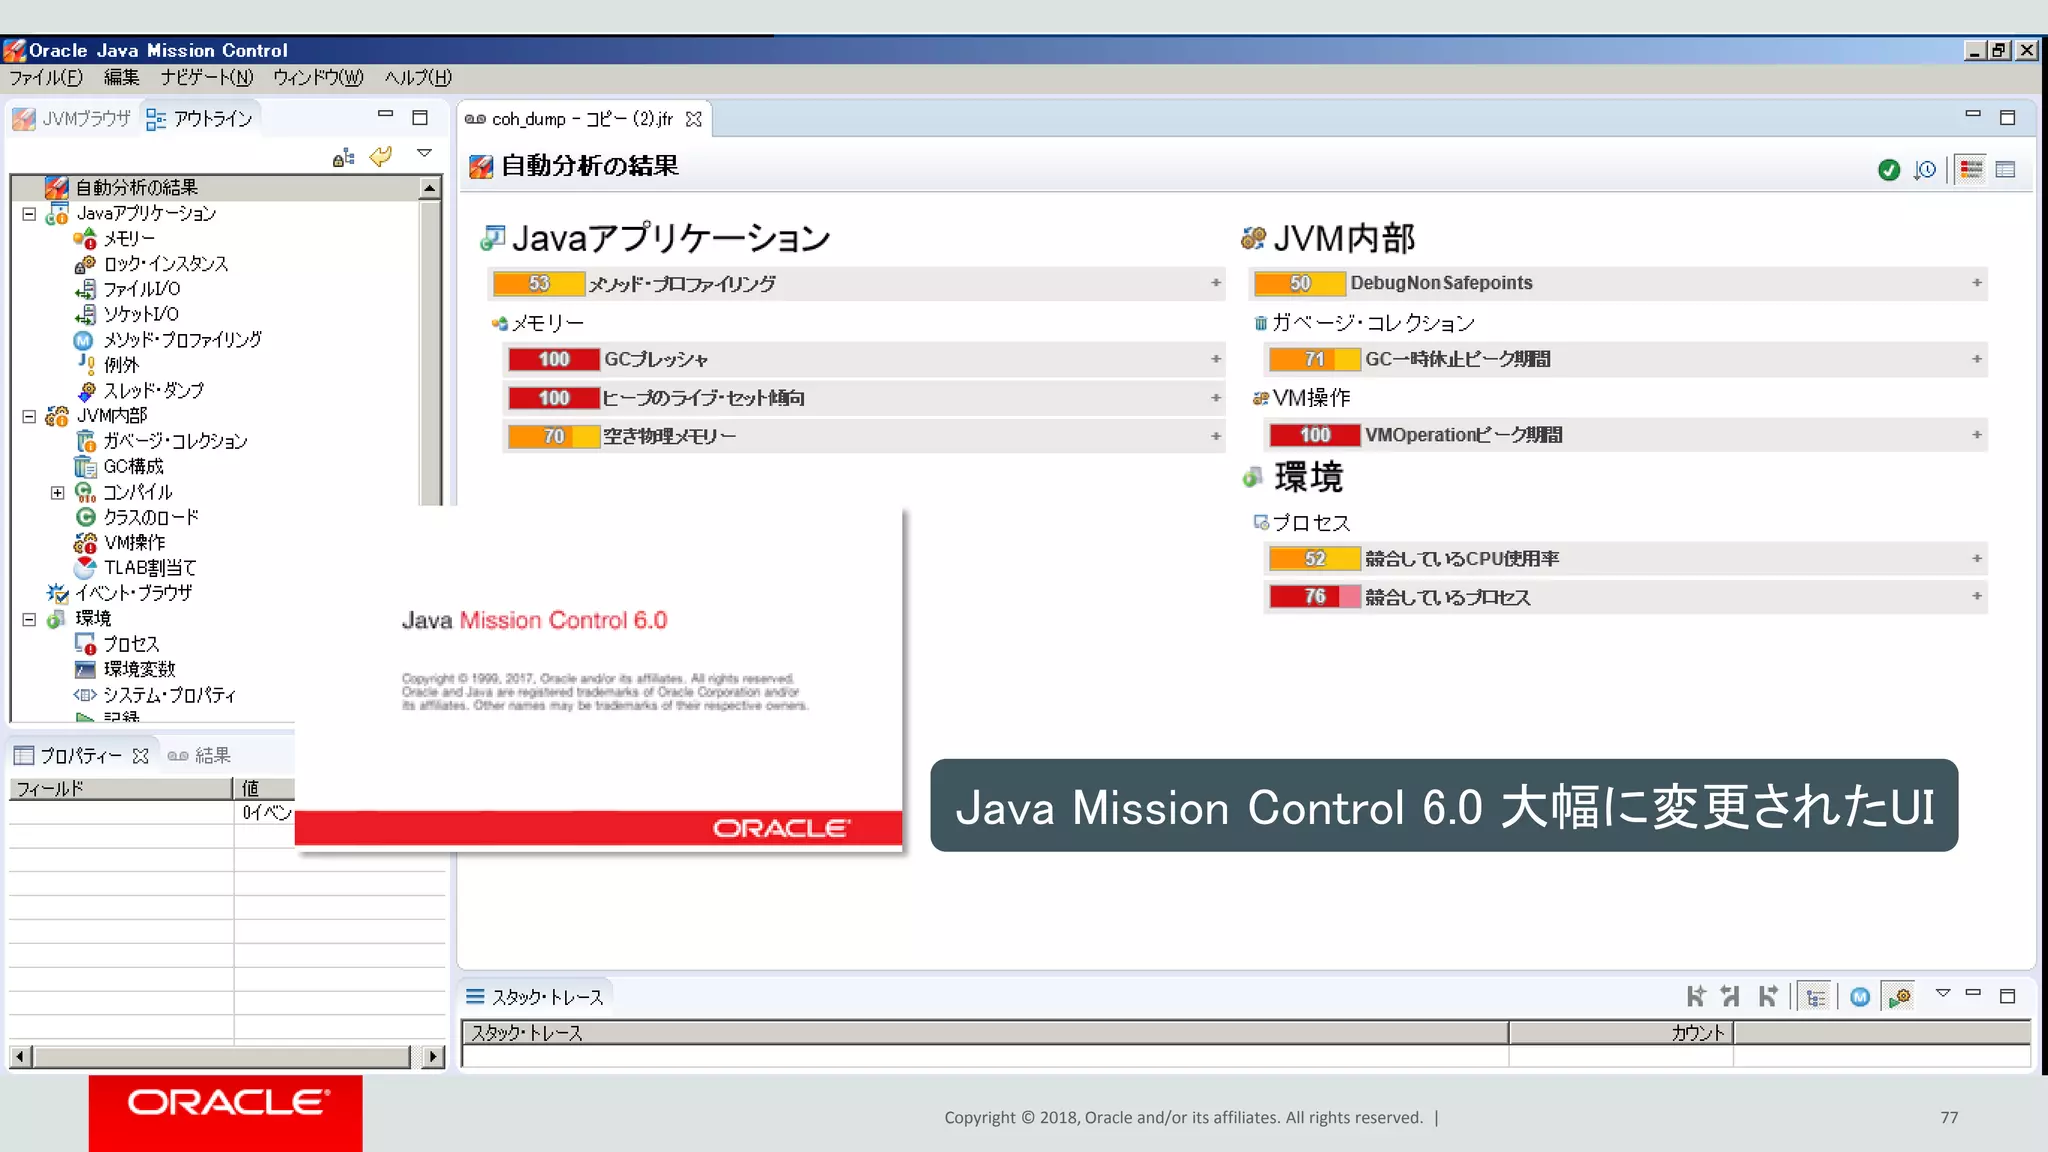Open TLAB割当て page in outline
2048x1152 pixels.
click(150, 567)
